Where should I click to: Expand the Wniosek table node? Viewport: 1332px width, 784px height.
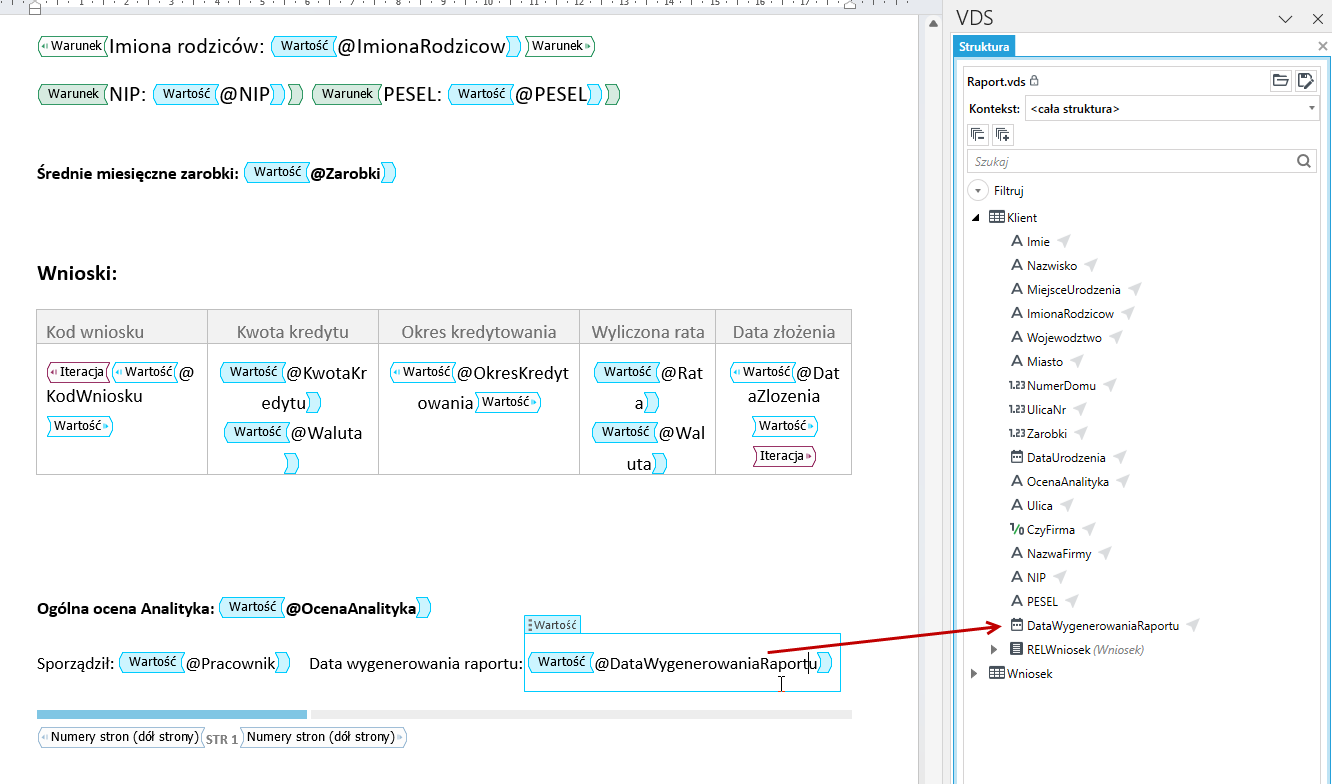pos(974,673)
